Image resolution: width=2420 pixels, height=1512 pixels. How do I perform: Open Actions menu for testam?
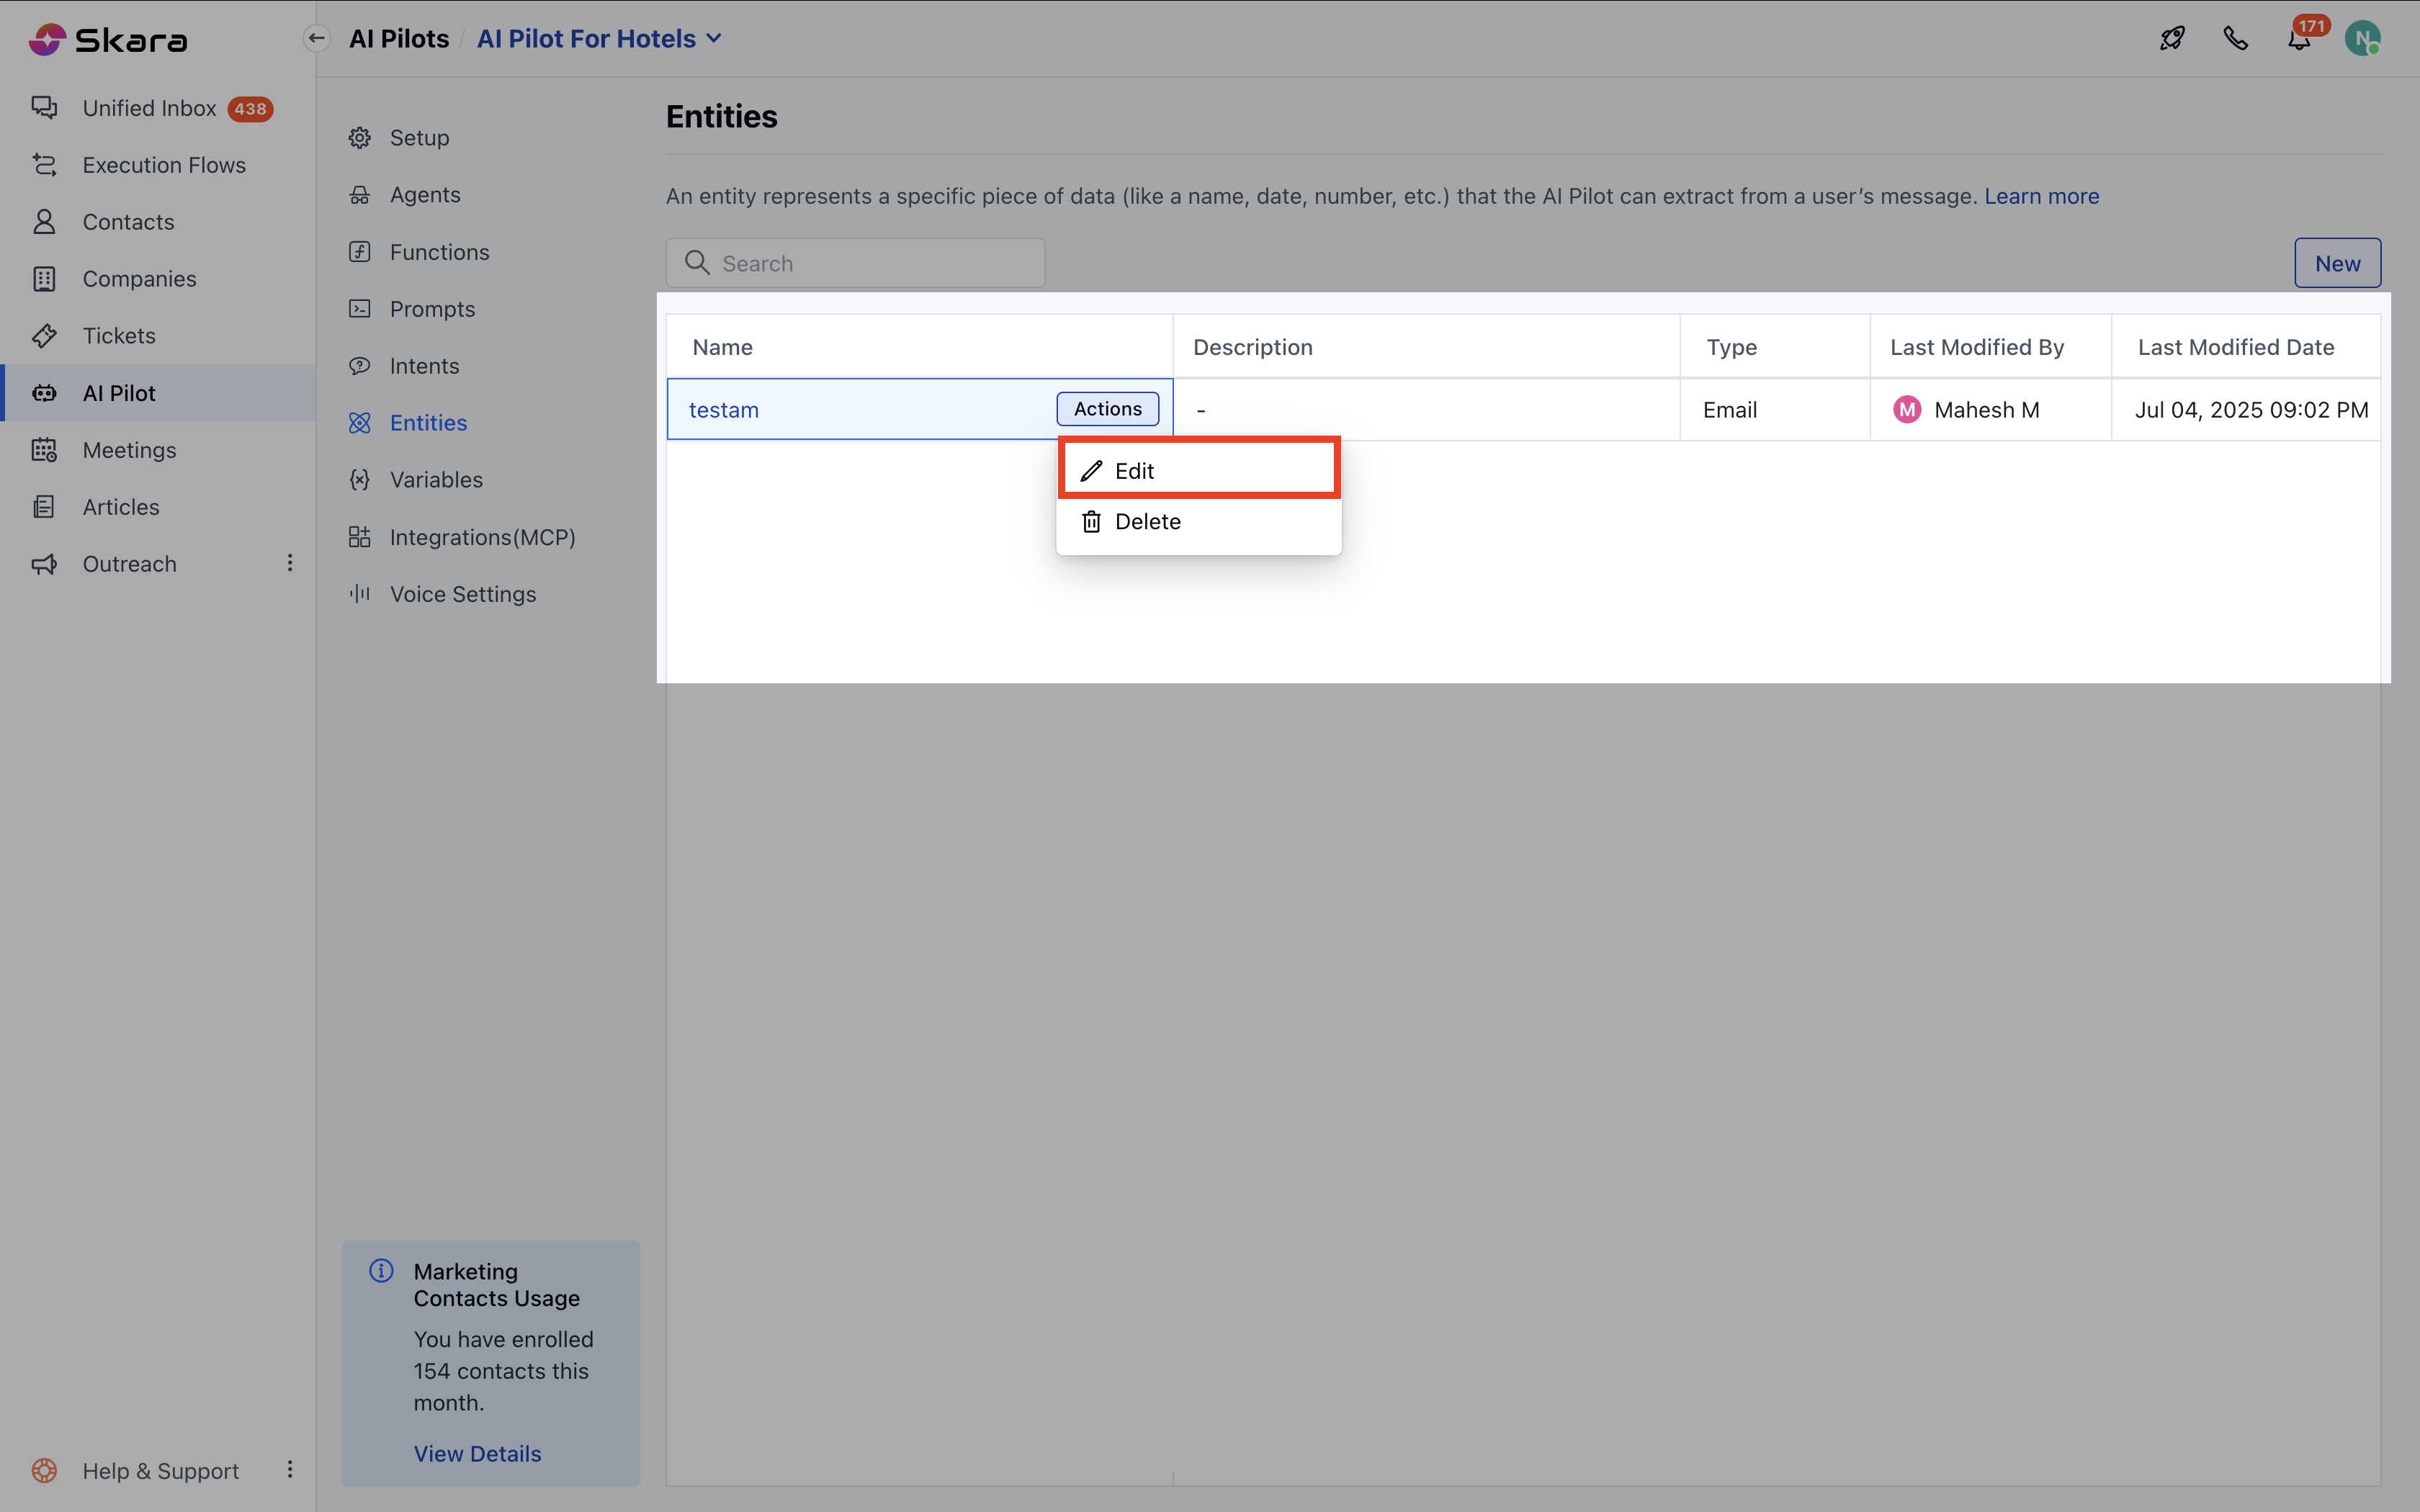point(1107,409)
